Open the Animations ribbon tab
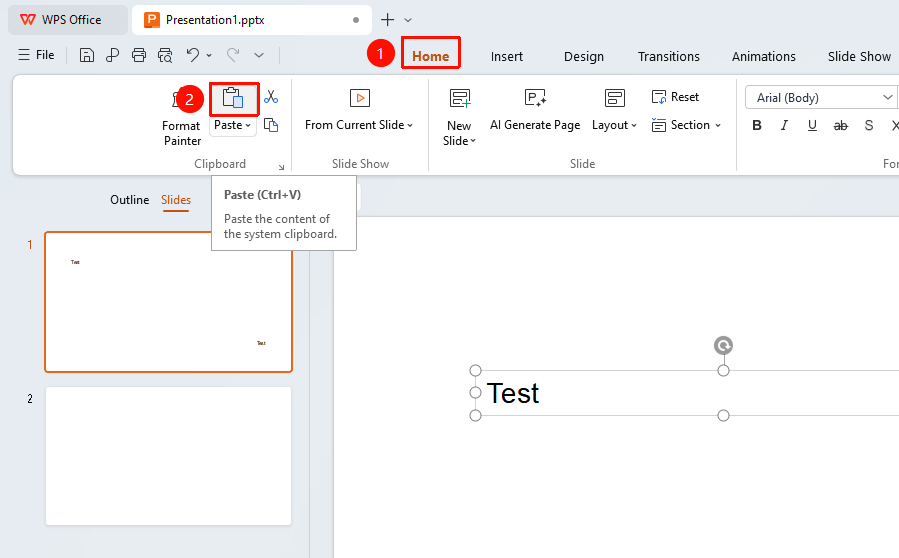This screenshot has width=899, height=558. click(764, 56)
